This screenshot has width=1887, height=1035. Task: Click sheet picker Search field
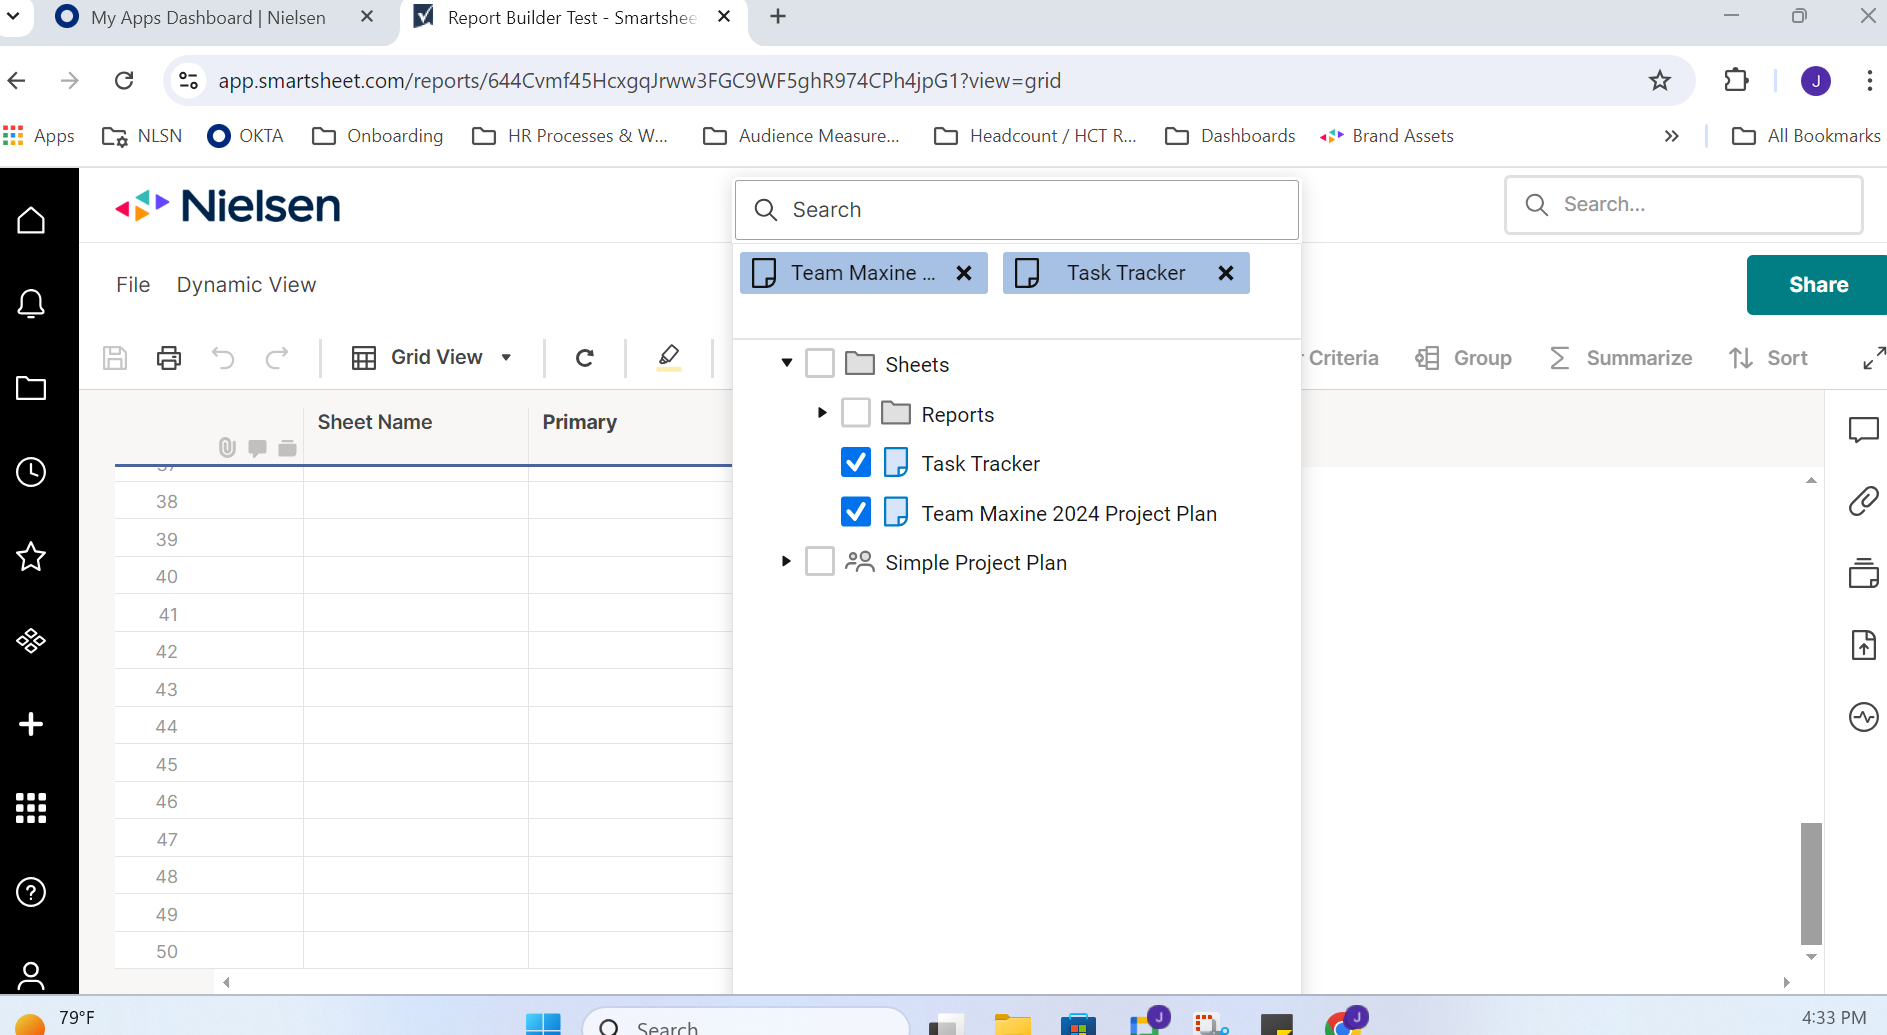coord(1017,210)
